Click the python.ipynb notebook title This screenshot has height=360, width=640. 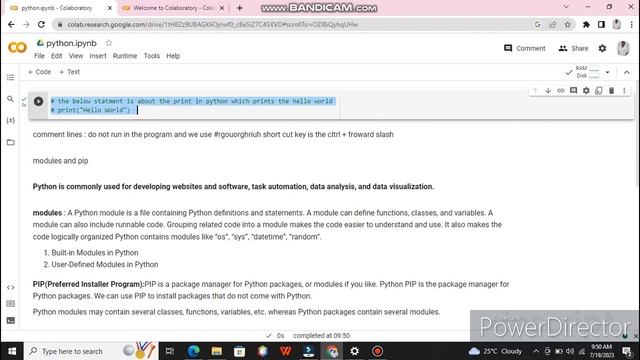coord(71,43)
